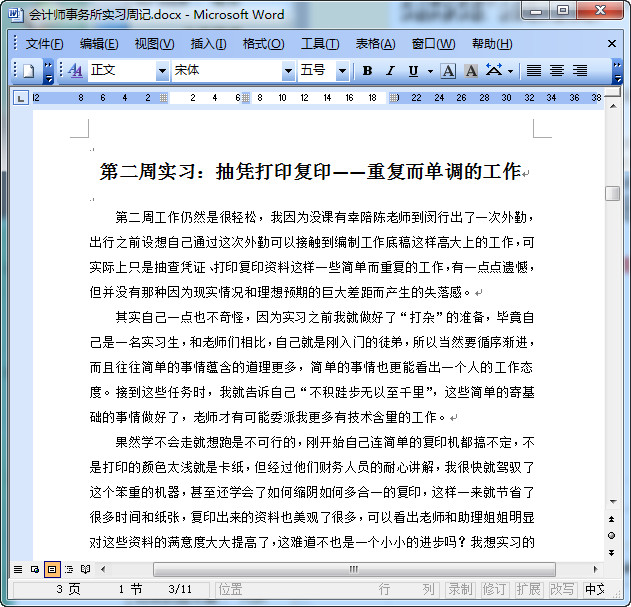Toggle 录制 macro recording in status bar

(460, 589)
